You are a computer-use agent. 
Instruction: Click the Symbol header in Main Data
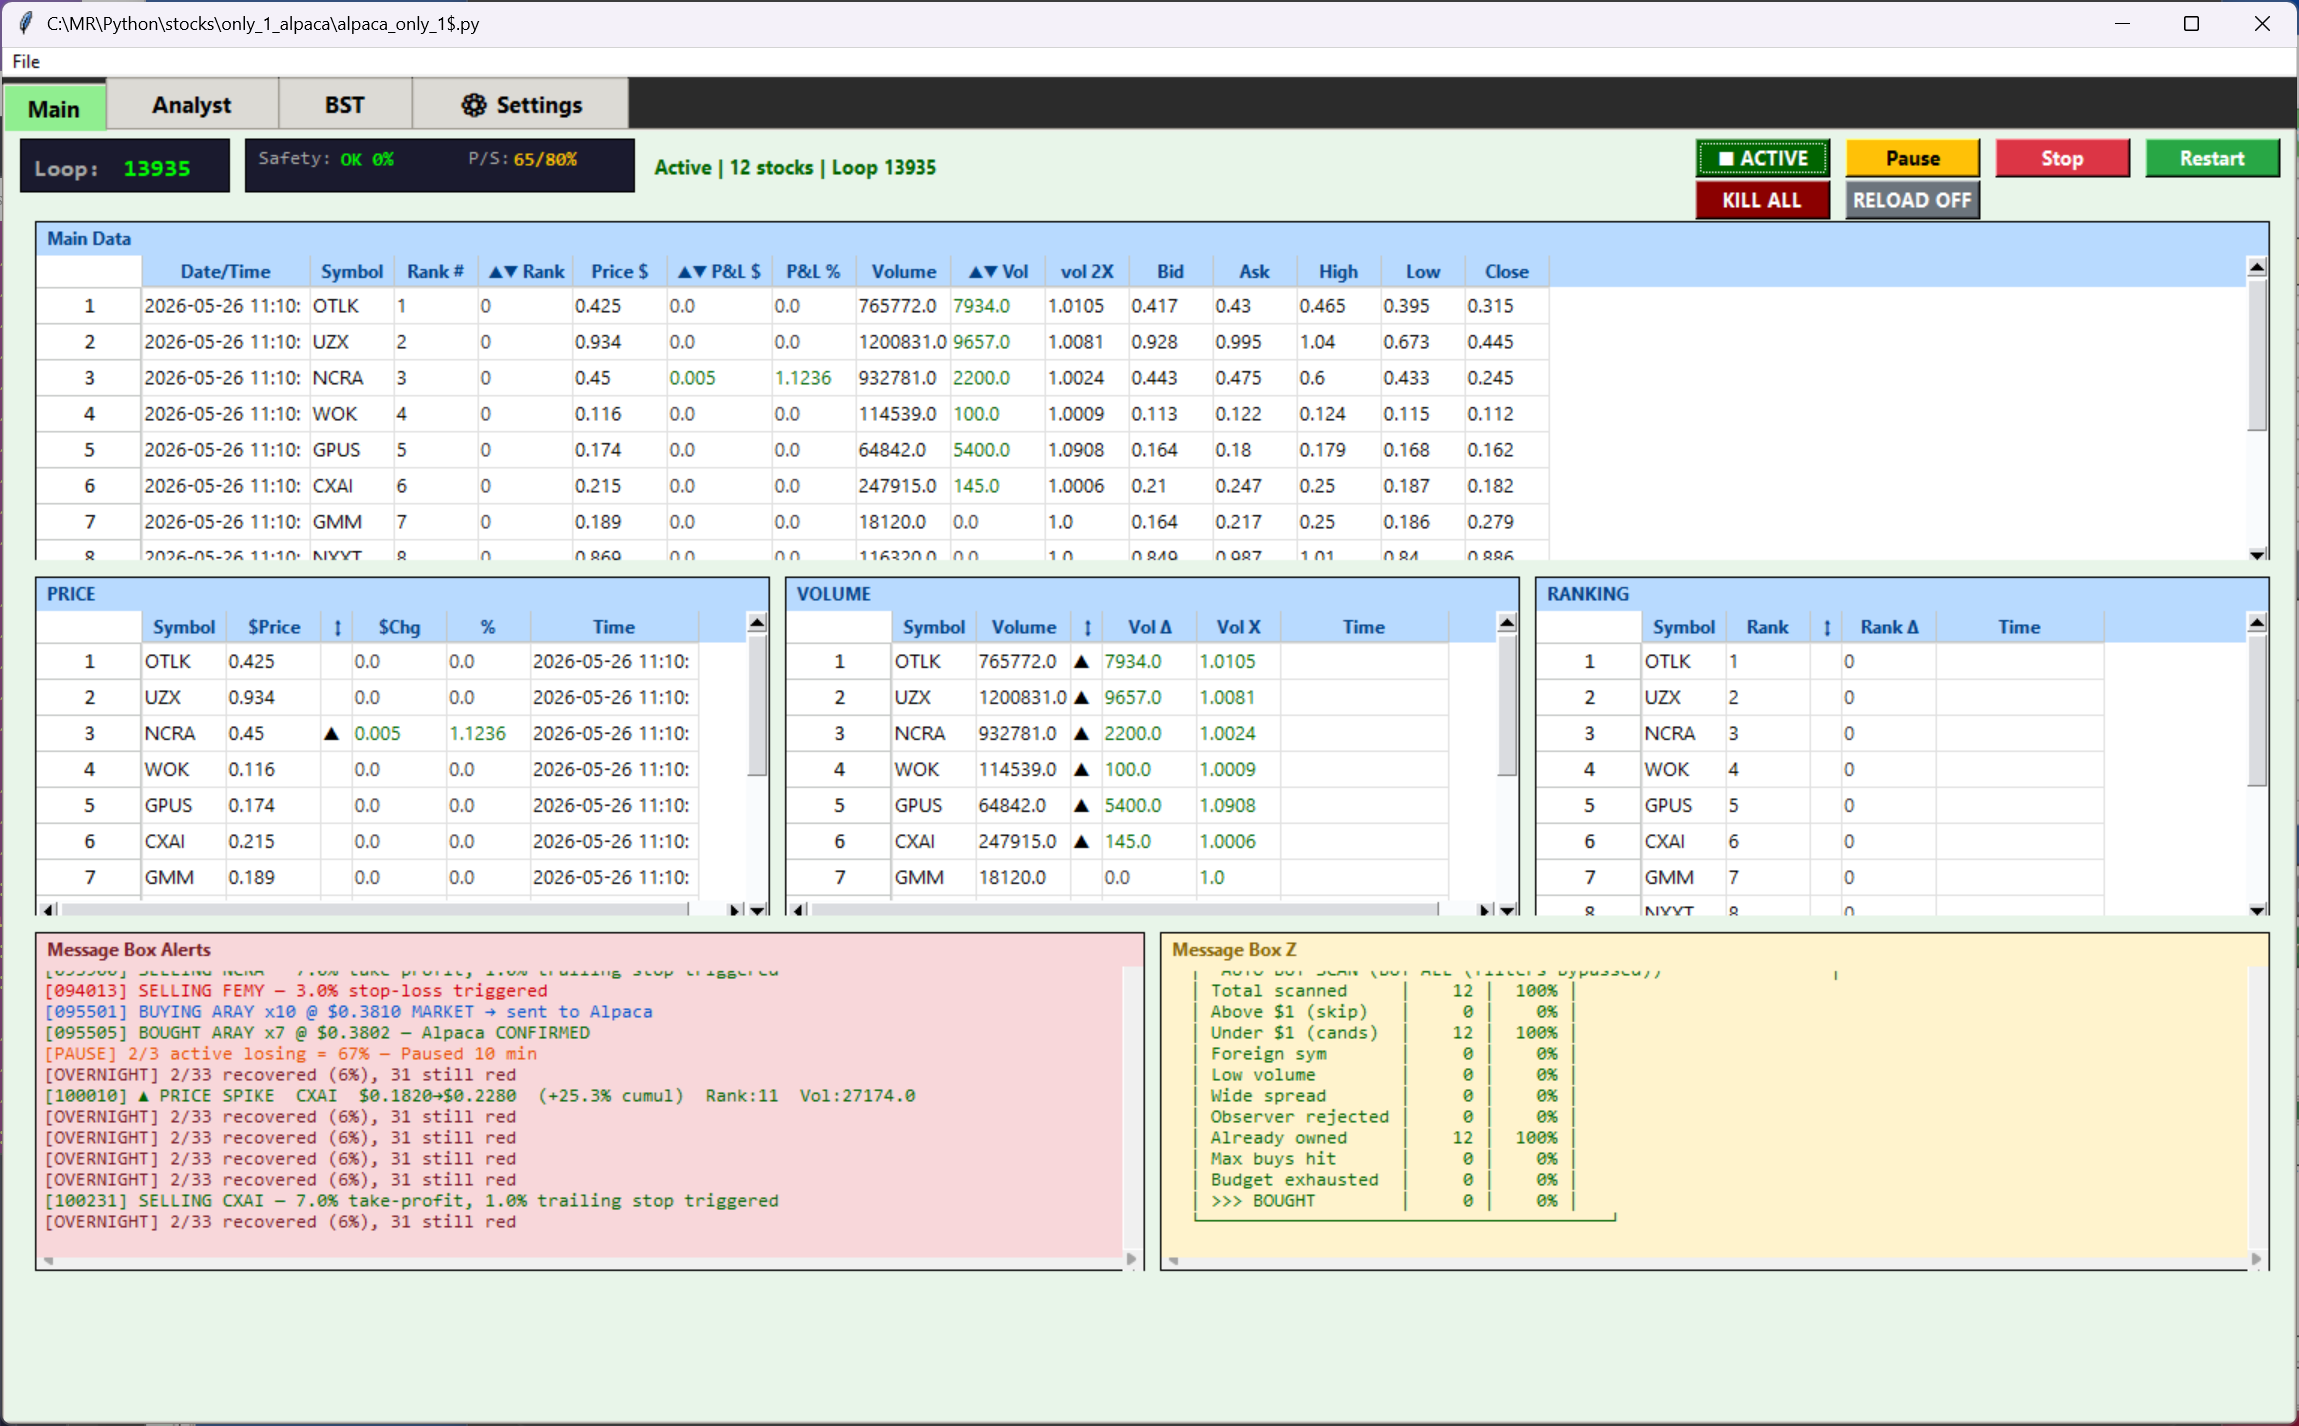click(x=352, y=271)
